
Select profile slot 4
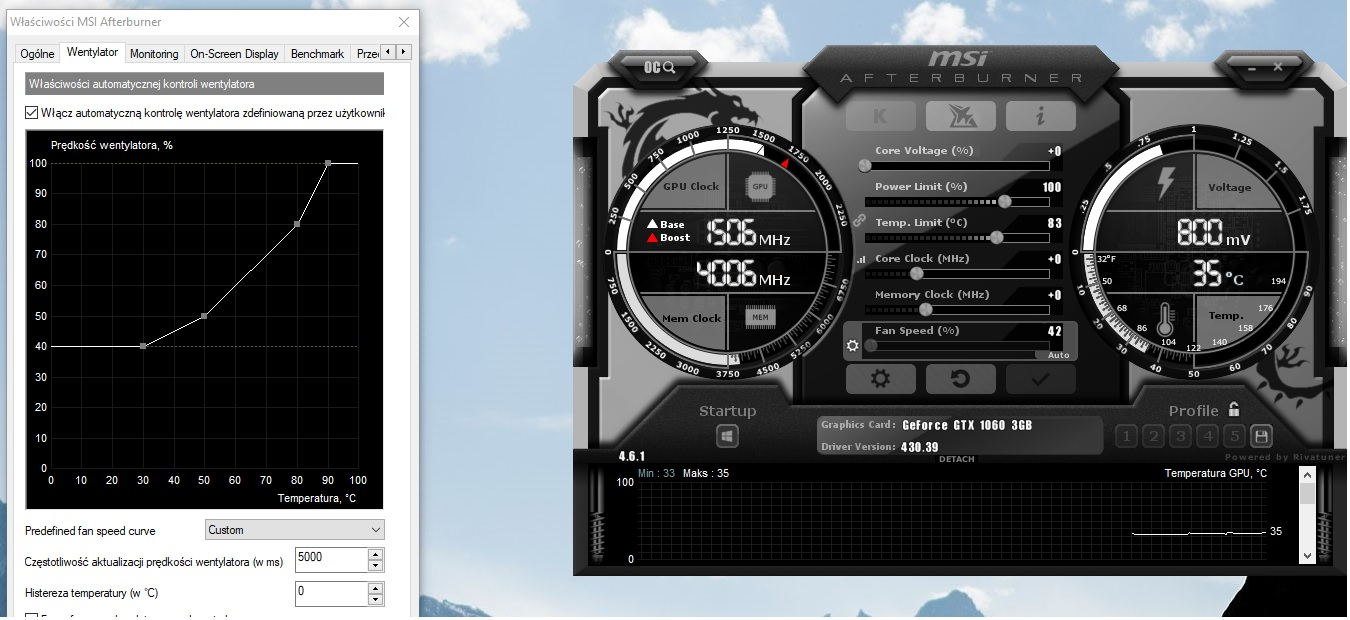[x=1207, y=436]
